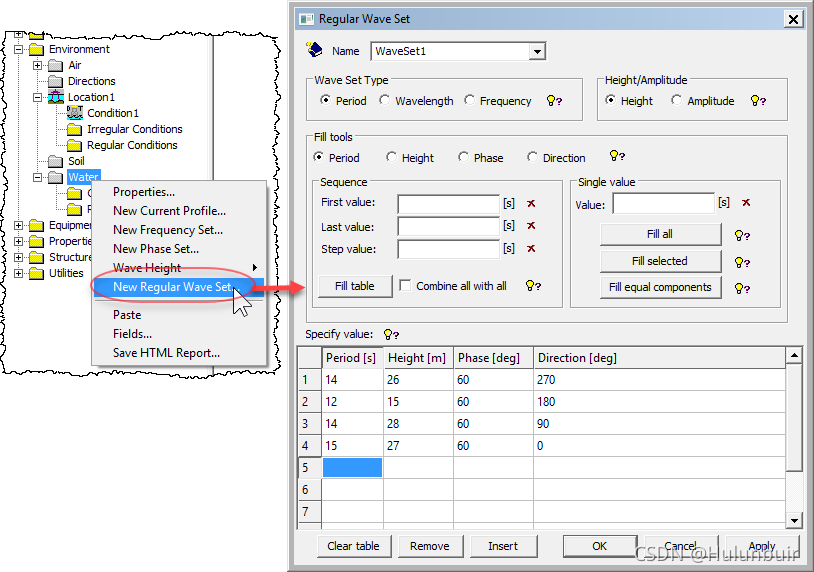Select Height fill tool radio
Image resolution: width=814 pixels, height=572 pixels.
[x=391, y=157]
